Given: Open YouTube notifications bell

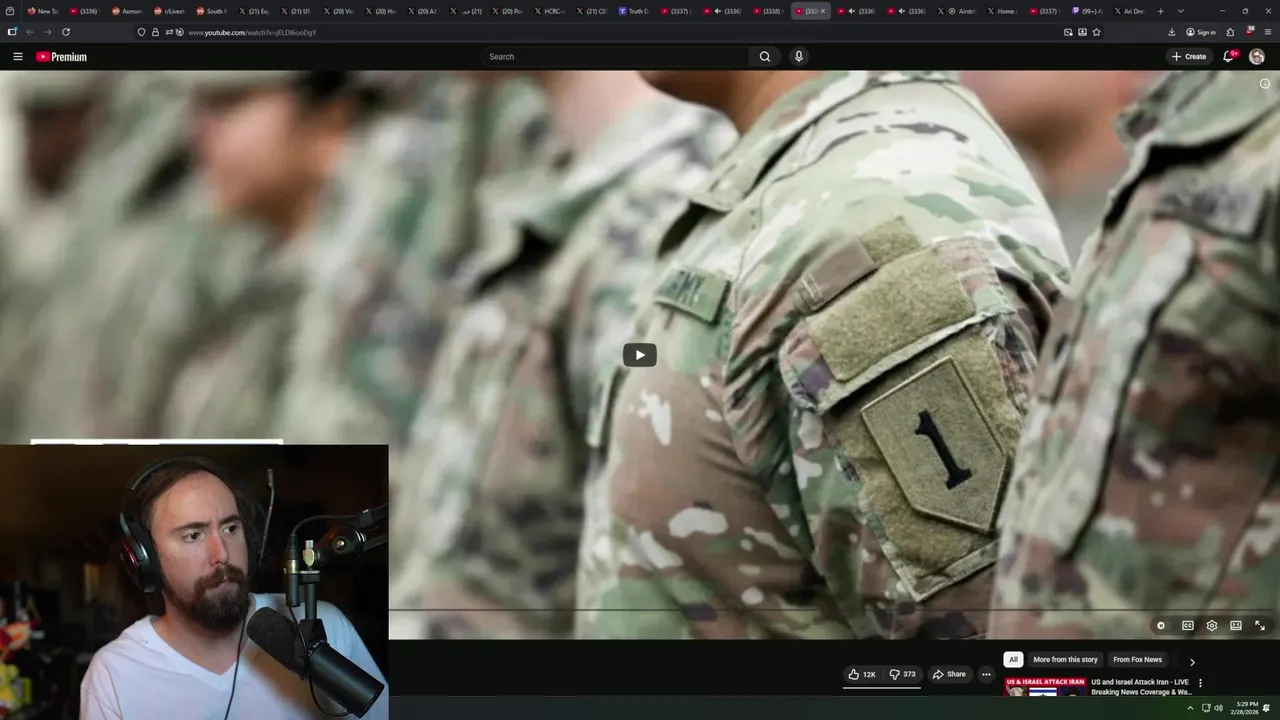Looking at the screenshot, I should pyautogui.click(x=1229, y=57).
